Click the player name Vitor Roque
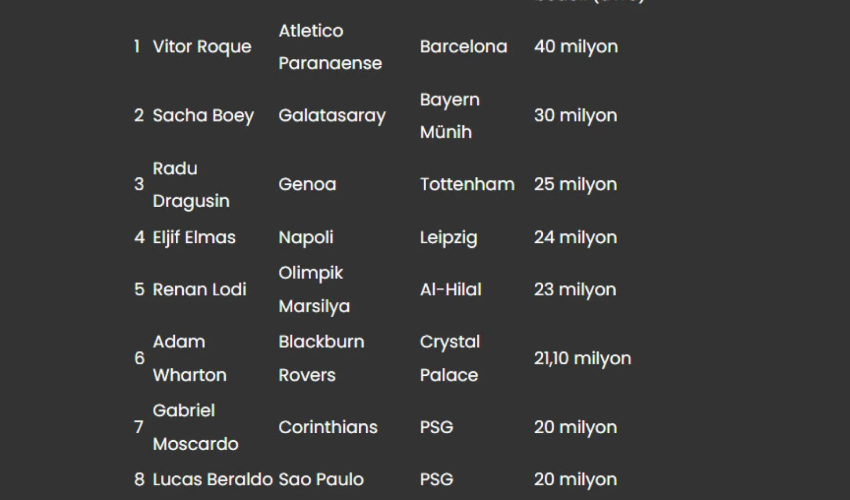Image resolution: width=850 pixels, height=500 pixels. [x=202, y=47]
